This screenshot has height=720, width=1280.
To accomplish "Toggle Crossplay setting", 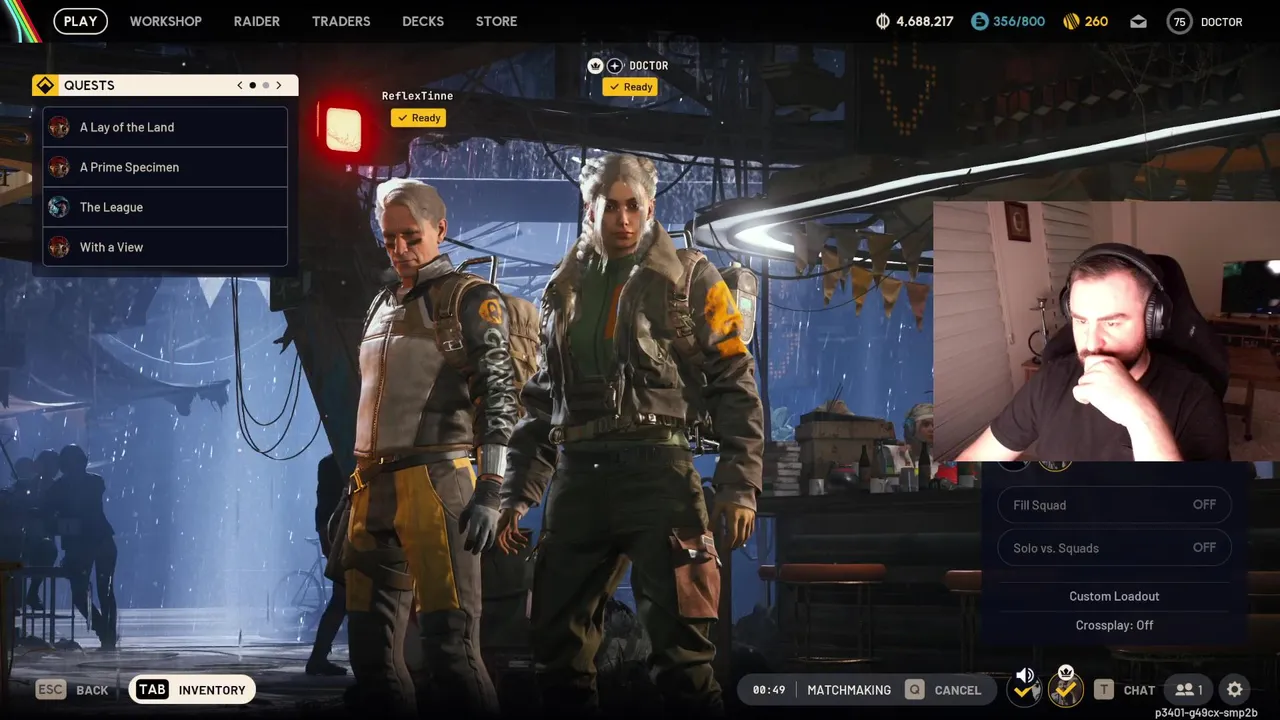I will click(1114, 625).
